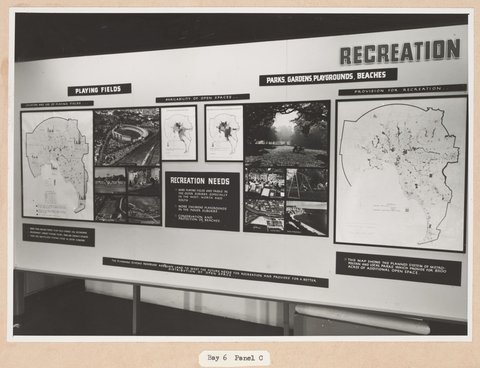480x368 pixels.
Task: Click the large RECREATION title lettering
Action: click(400, 51)
